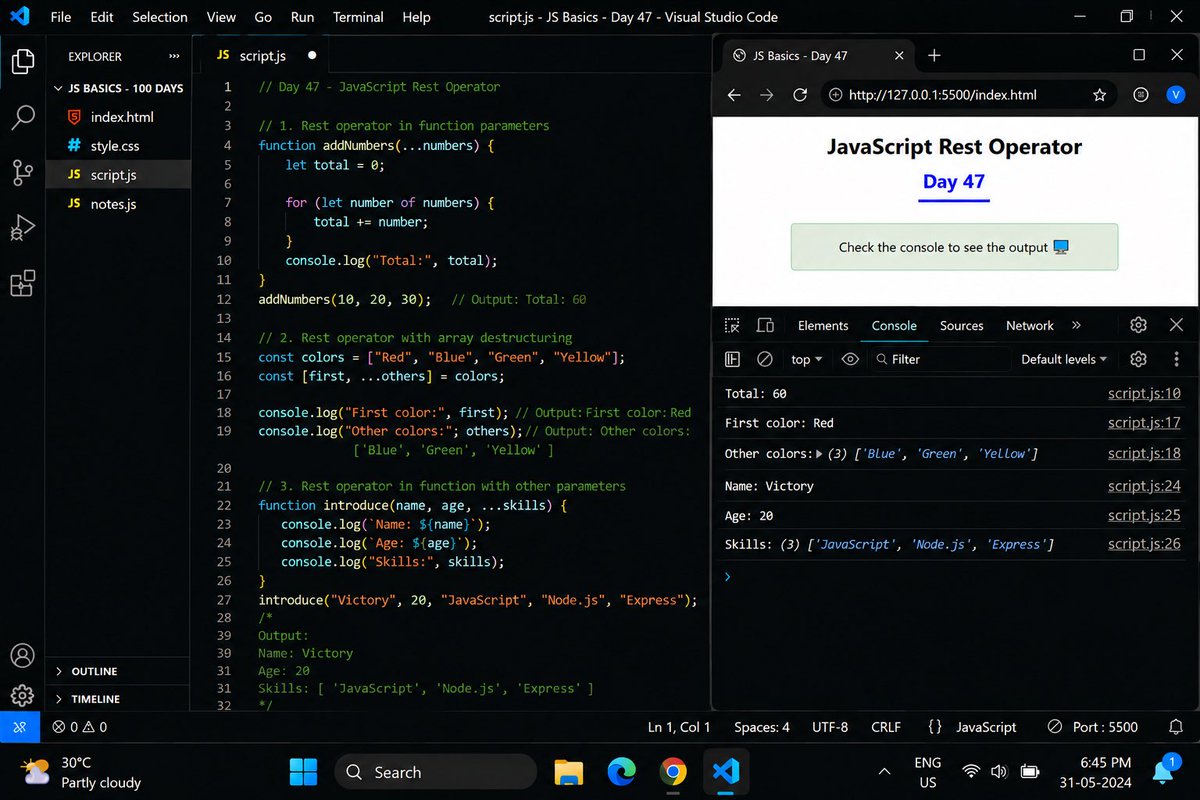Click the Port : 5500 Live Server button

pos(1092,727)
